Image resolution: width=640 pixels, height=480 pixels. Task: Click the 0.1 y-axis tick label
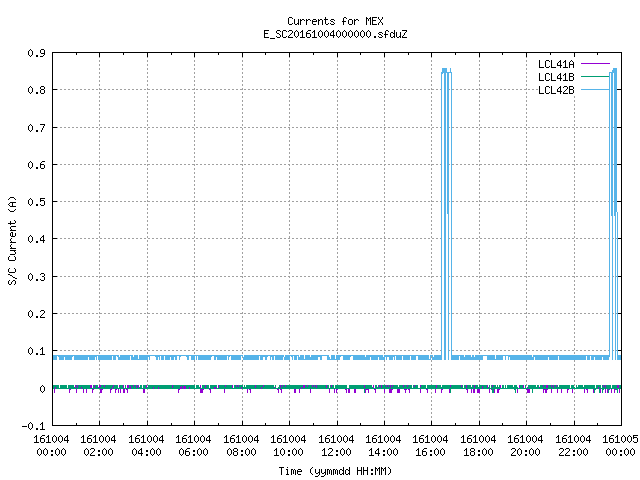click(36, 351)
